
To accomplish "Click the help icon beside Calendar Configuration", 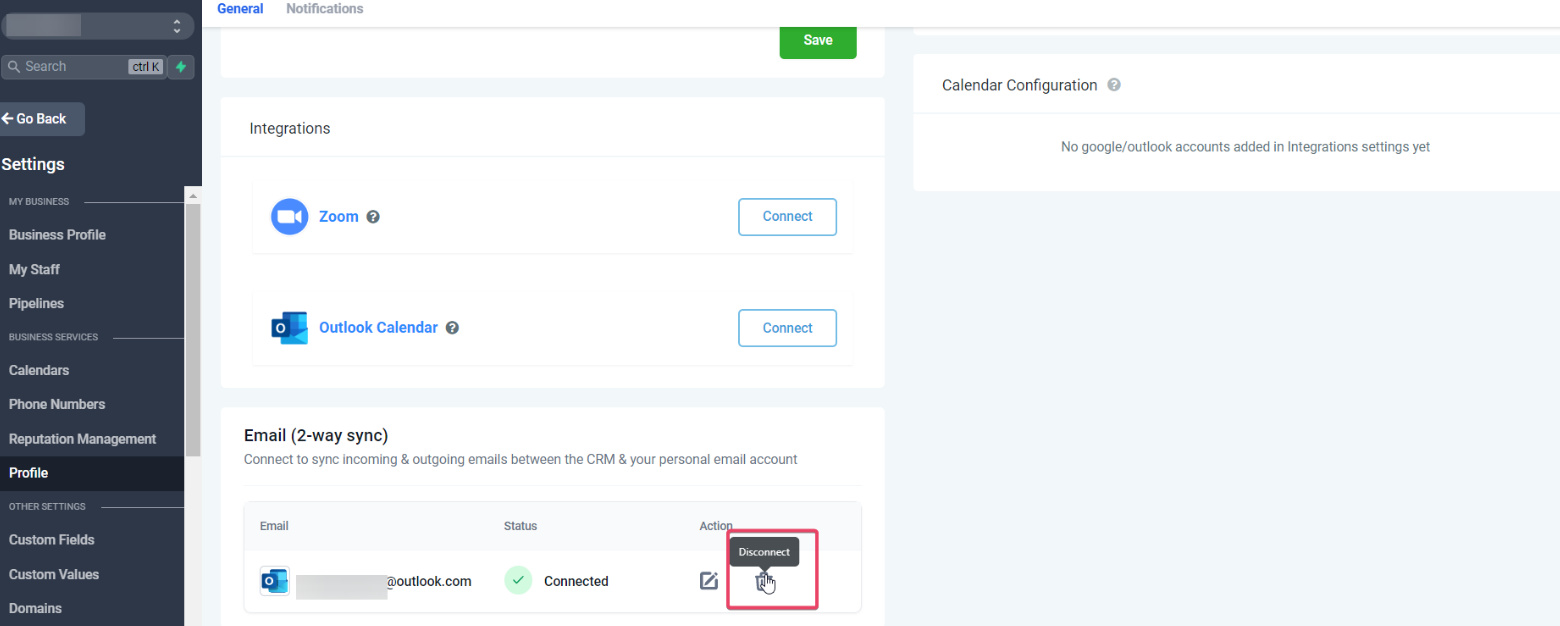I will point(1114,85).
